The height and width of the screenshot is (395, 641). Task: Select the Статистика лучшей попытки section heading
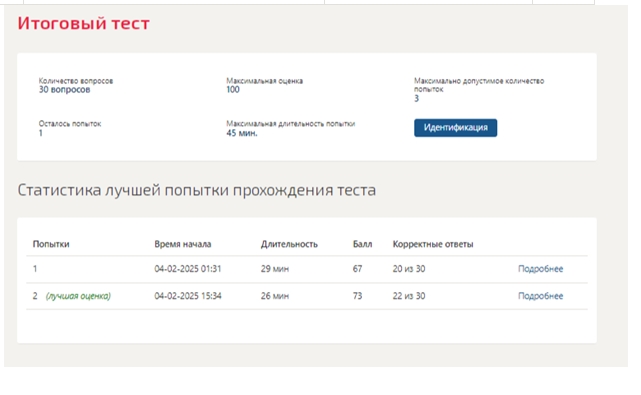click(197, 190)
